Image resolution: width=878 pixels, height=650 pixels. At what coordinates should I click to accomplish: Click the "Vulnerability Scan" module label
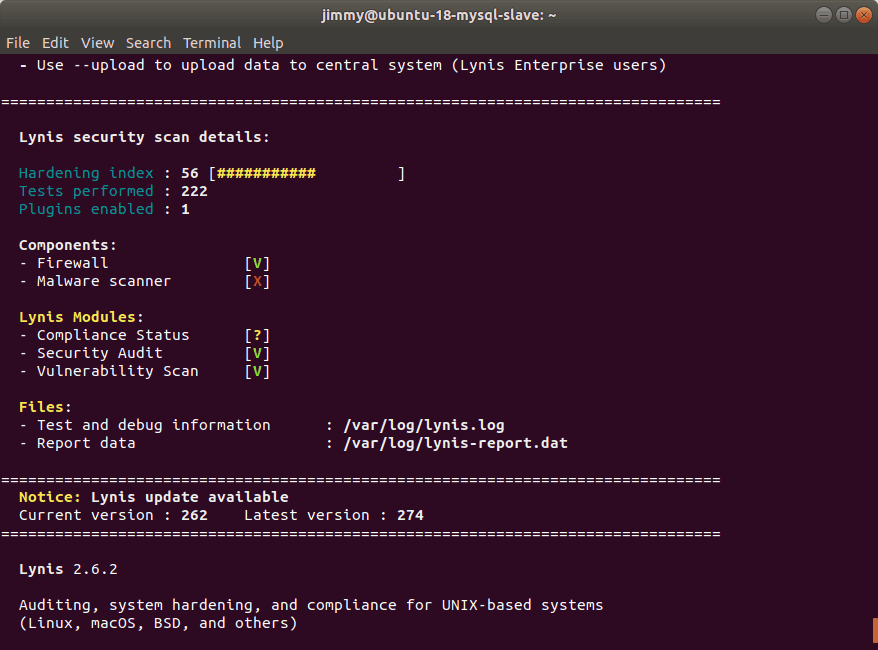[118, 371]
